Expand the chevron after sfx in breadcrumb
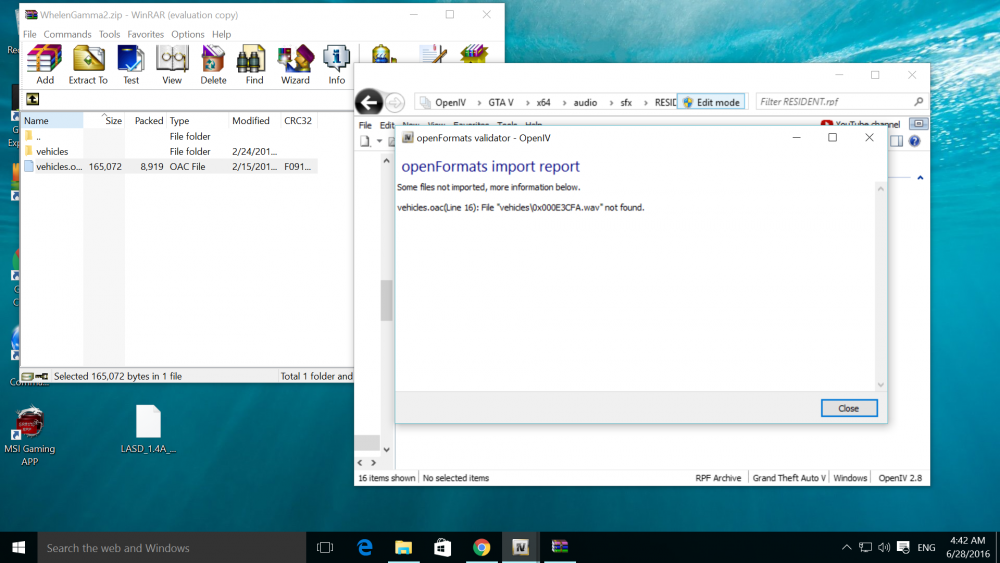Viewport: 1000px width, 563px height. click(x=645, y=102)
